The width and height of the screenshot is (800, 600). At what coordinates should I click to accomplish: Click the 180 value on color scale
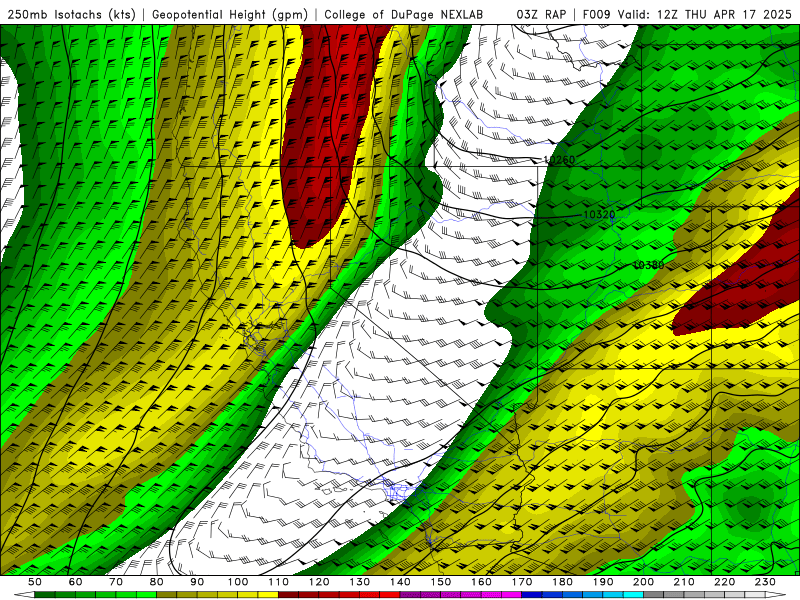pos(562,582)
